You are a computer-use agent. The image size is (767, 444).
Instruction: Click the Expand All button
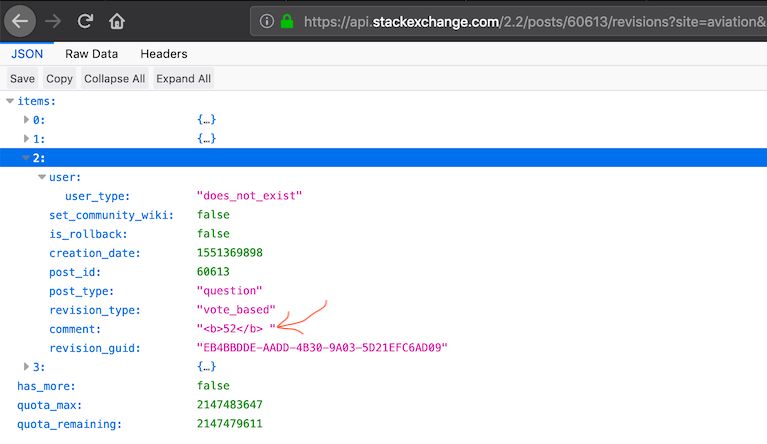[183, 79]
